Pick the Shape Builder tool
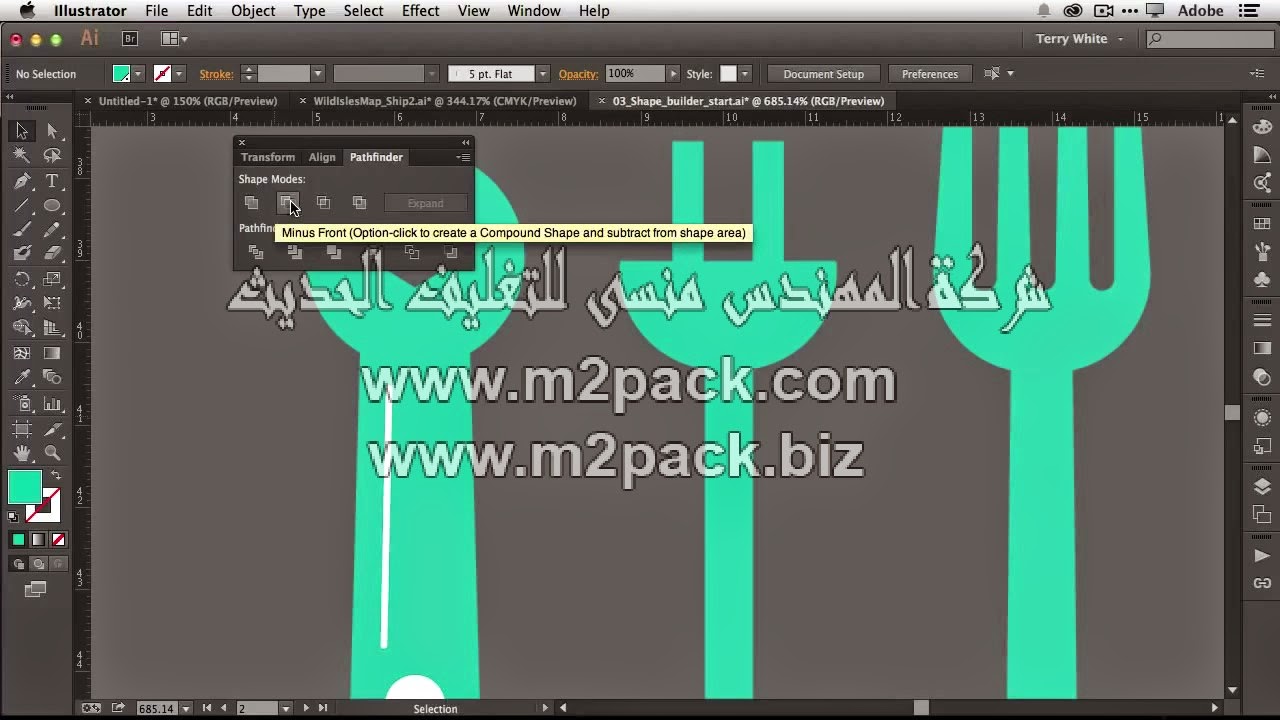 [x=22, y=329]
